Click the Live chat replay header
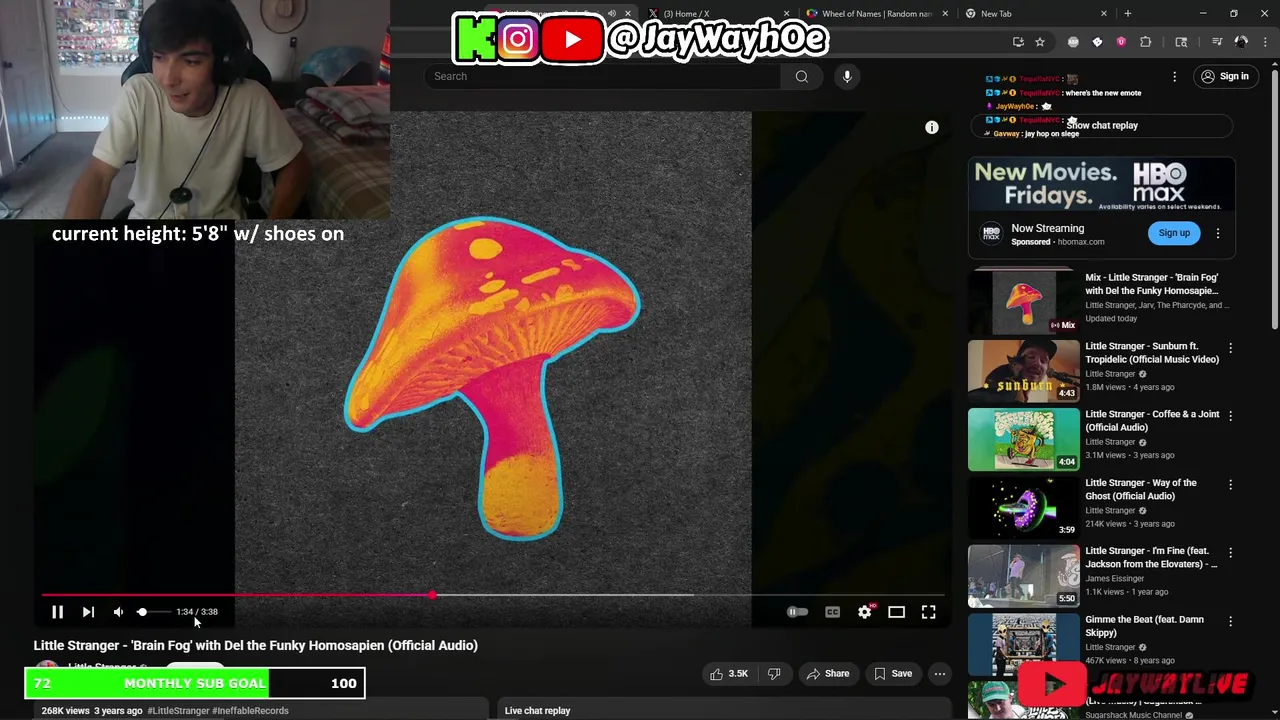1280x720 pixels. point(537,711)
